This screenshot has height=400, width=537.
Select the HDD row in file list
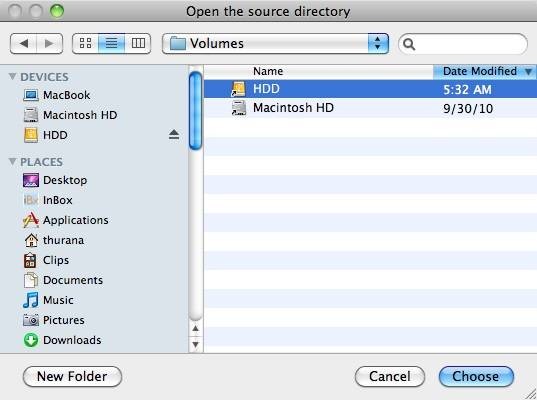(370, 89)
